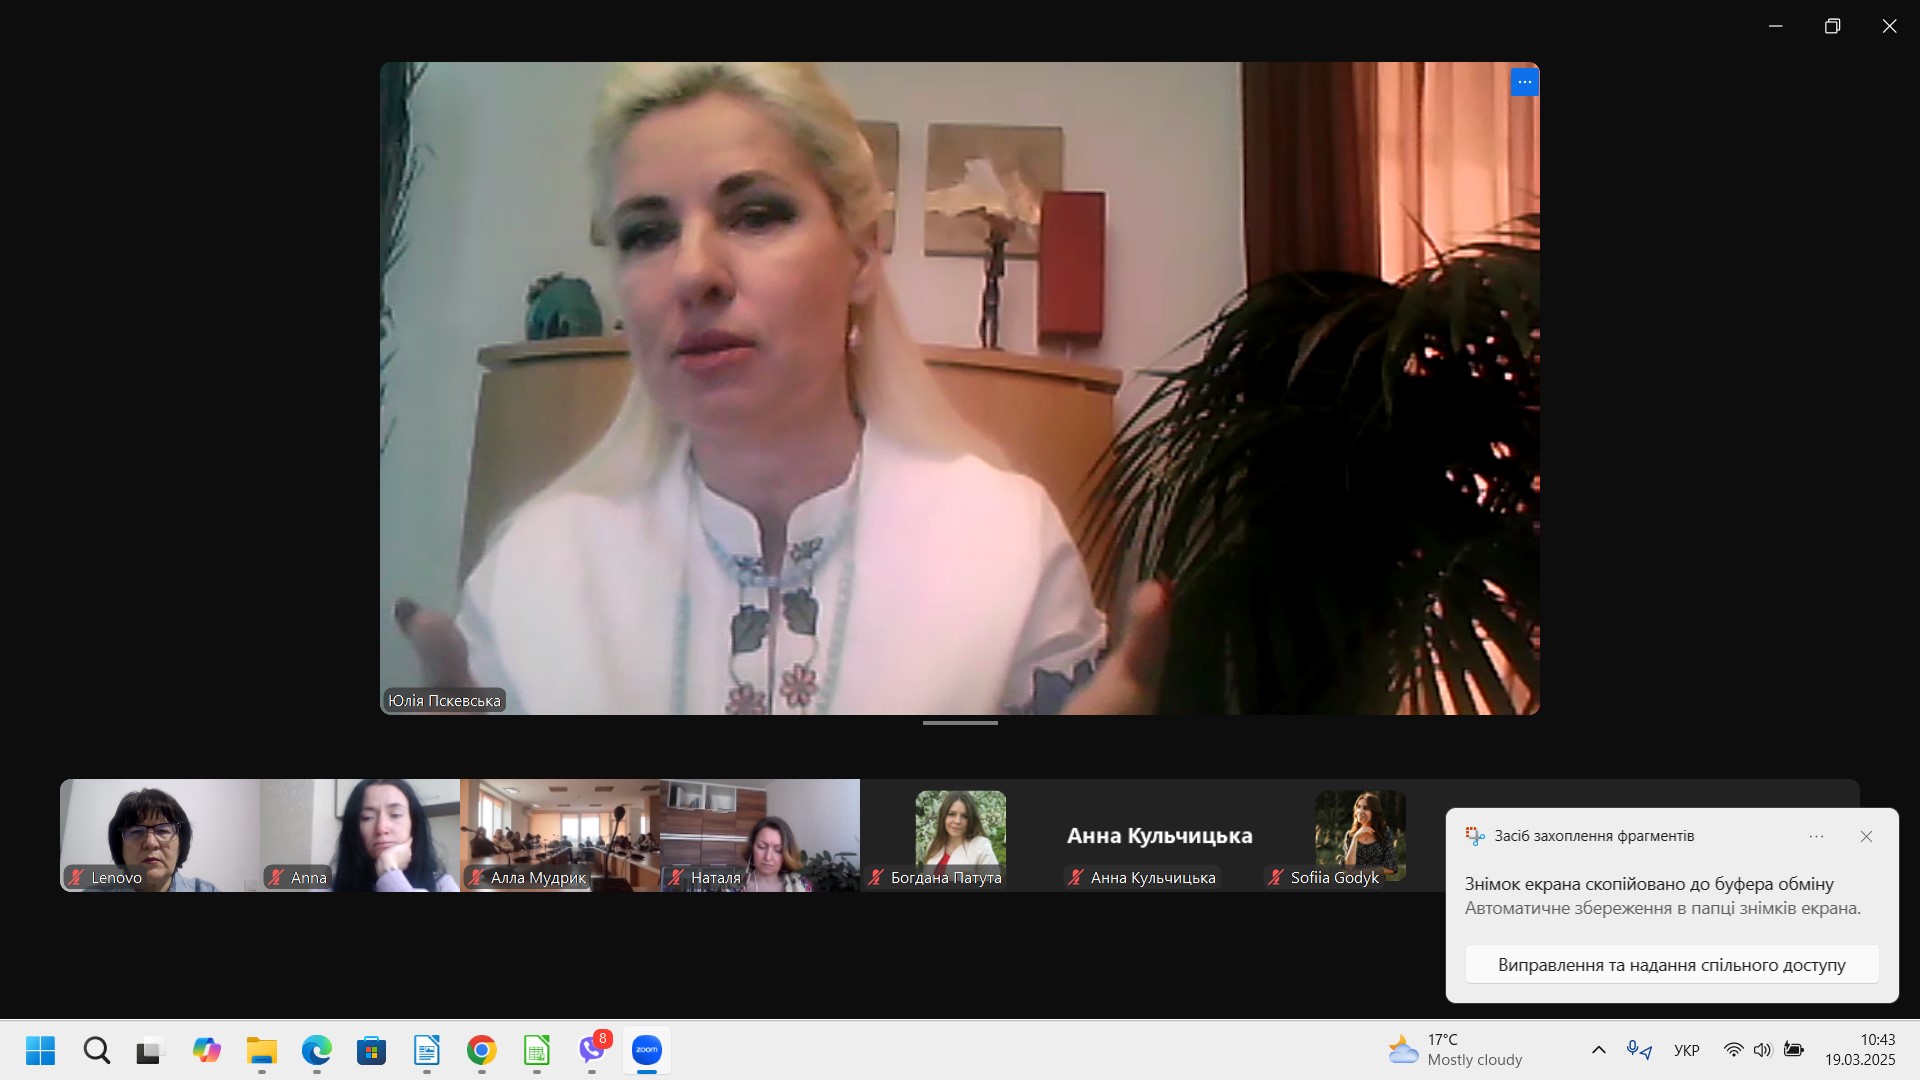1920x1080 pixels.
Task: Switch the УКР keyboard language indicator
Action: (1686, 1050)
